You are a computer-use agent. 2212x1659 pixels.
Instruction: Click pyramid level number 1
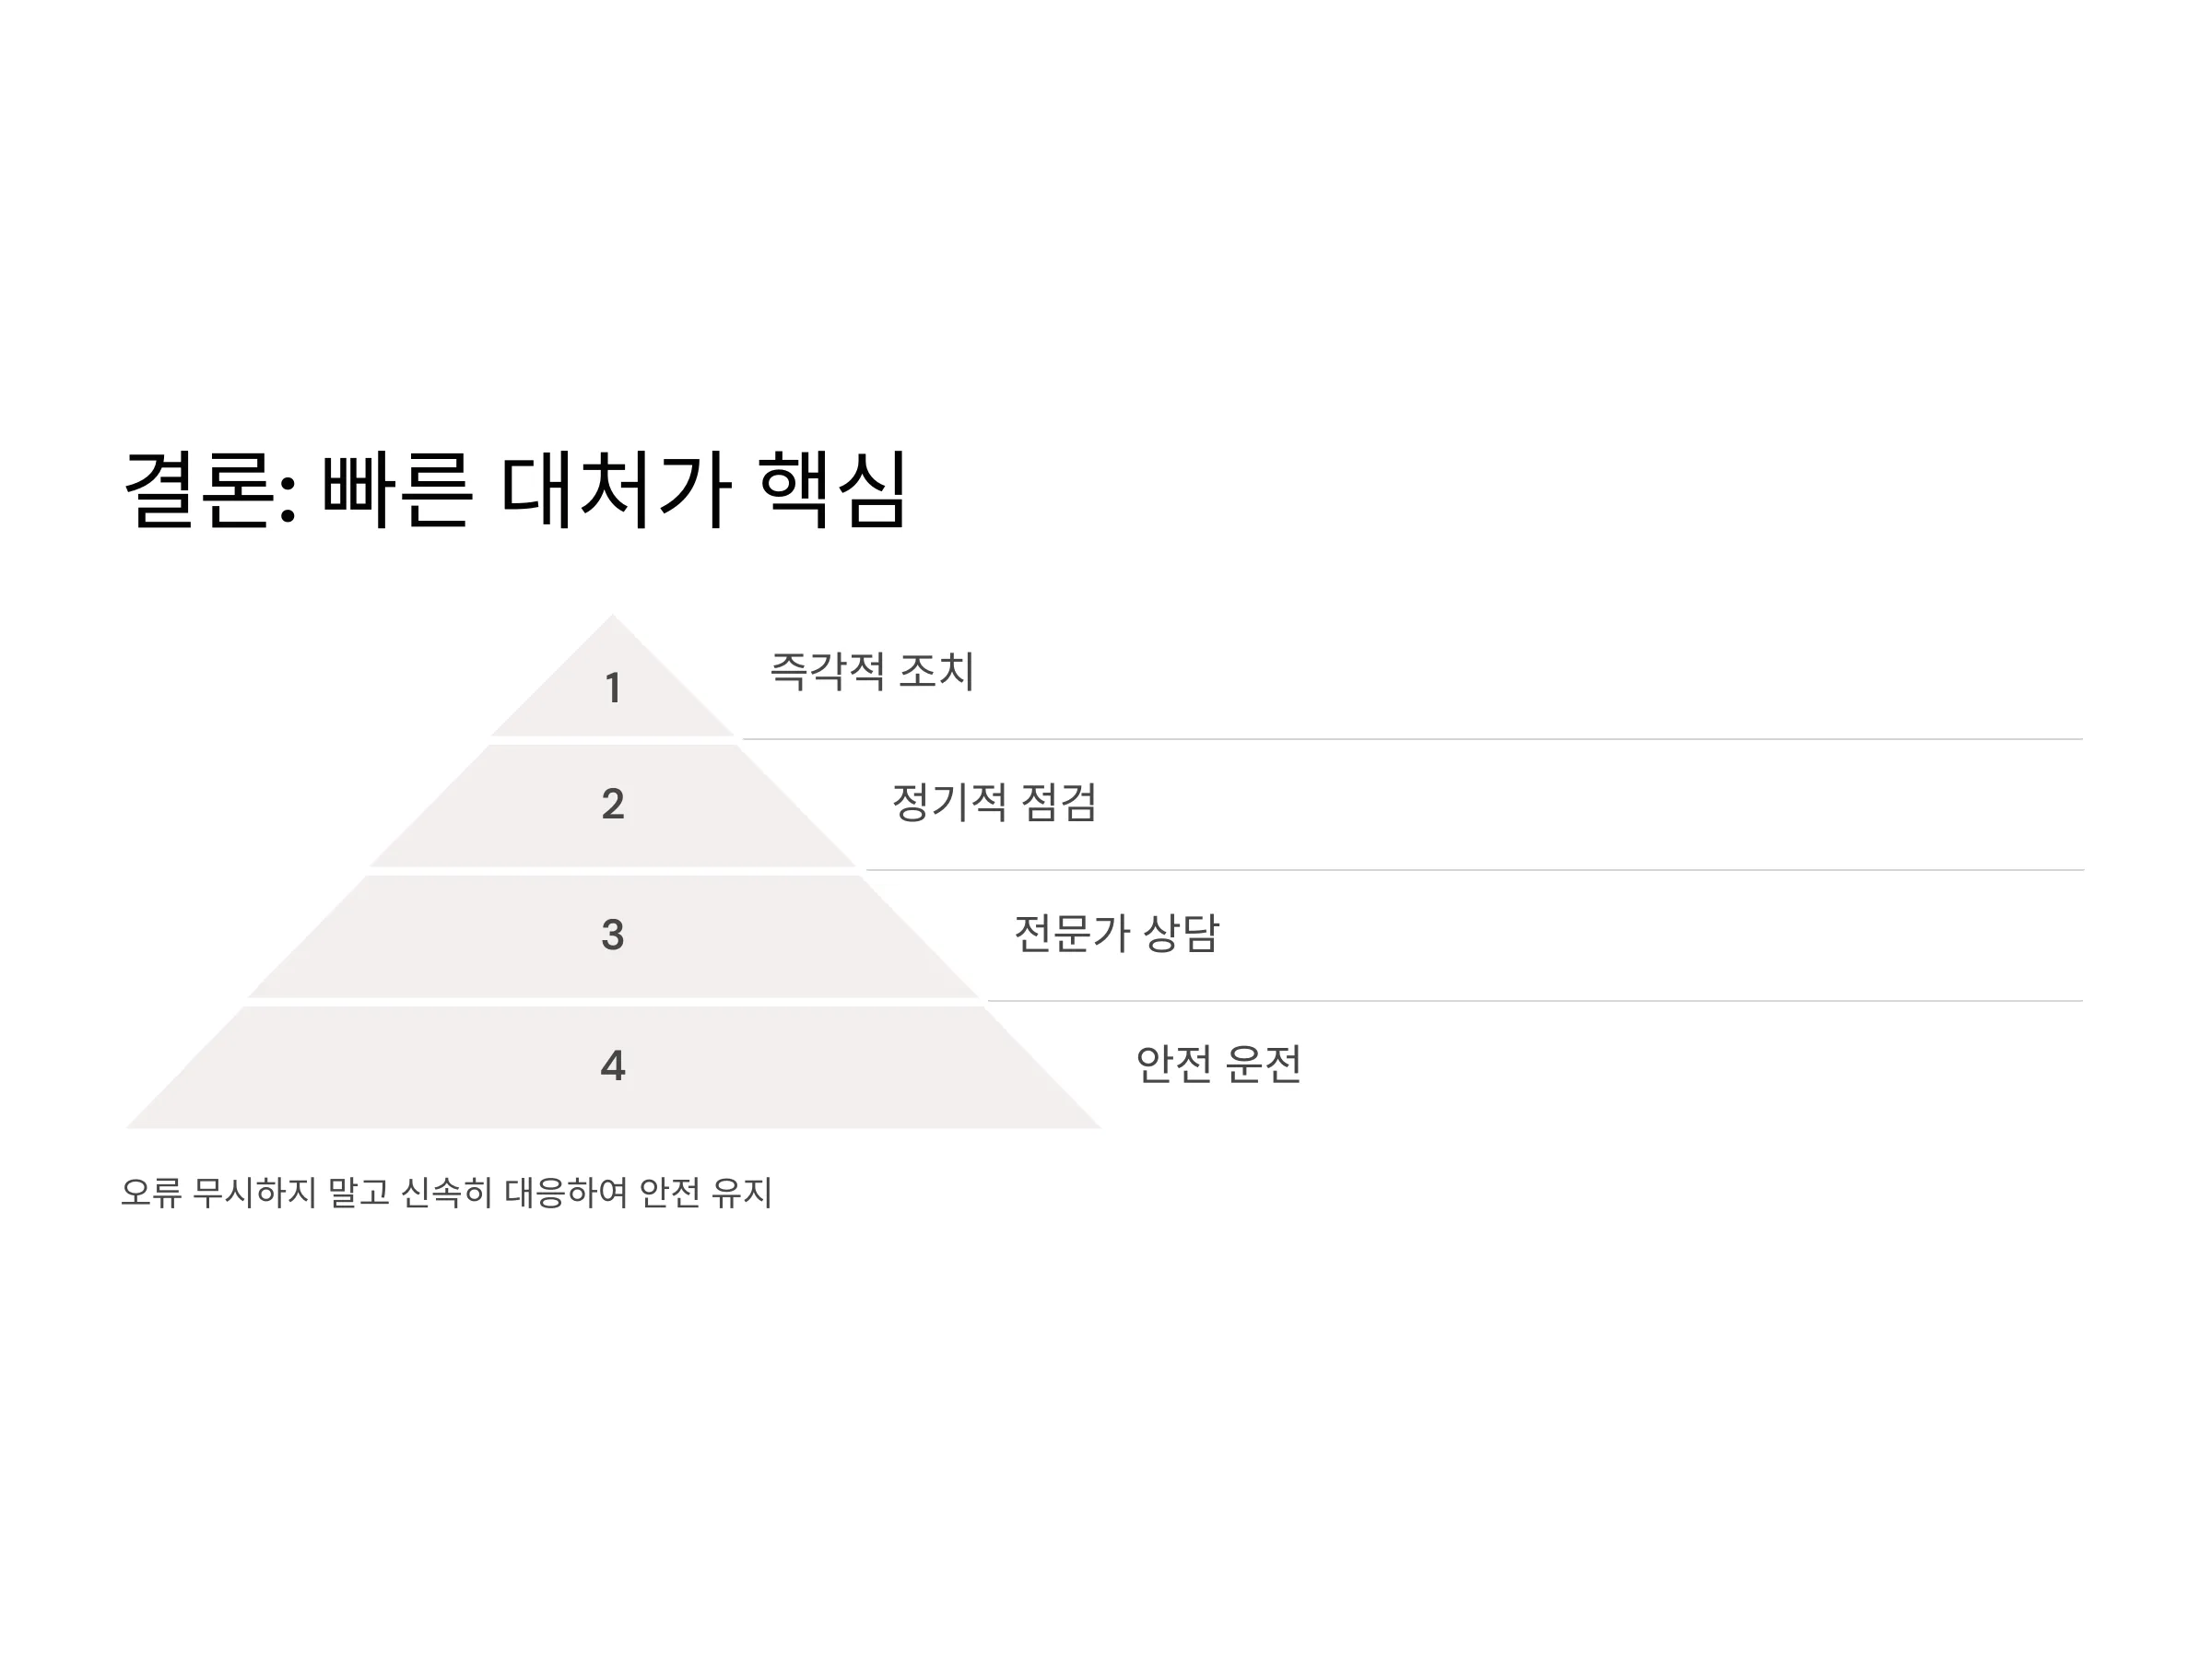point(613,688)
